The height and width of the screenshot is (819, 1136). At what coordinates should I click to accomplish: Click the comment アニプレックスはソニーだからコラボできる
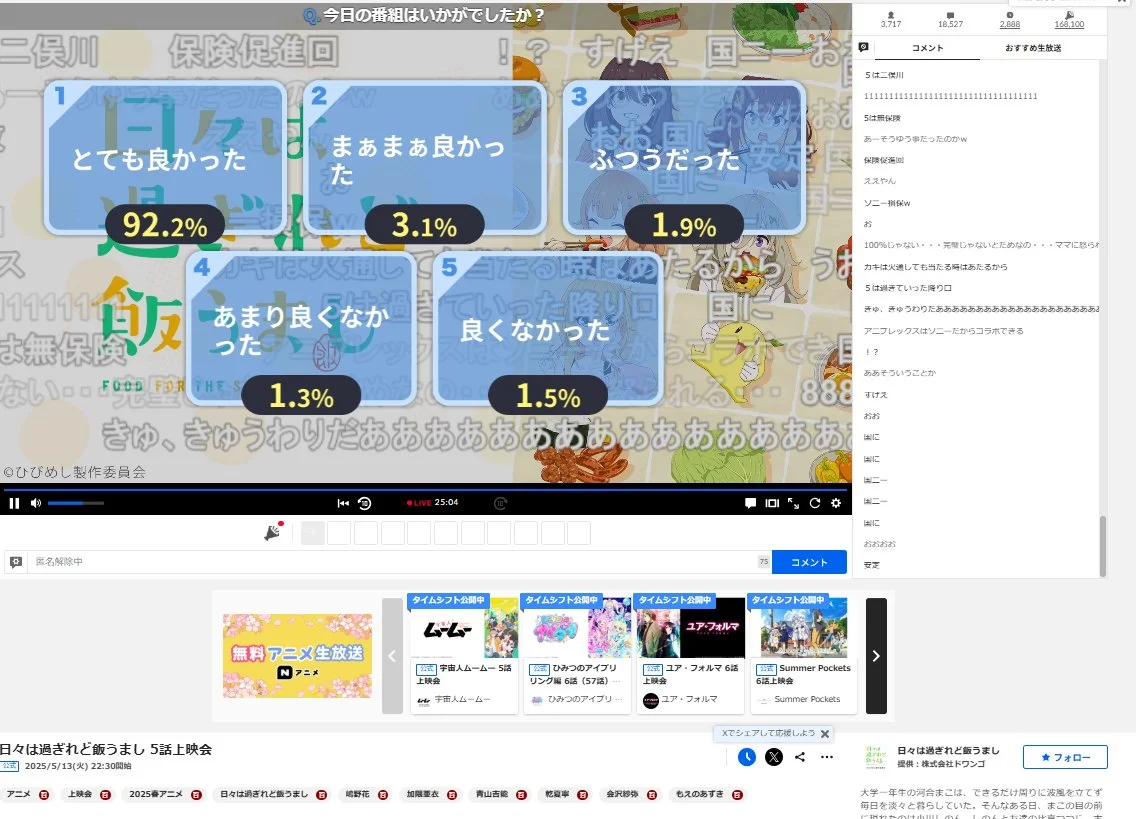point(943,330)
